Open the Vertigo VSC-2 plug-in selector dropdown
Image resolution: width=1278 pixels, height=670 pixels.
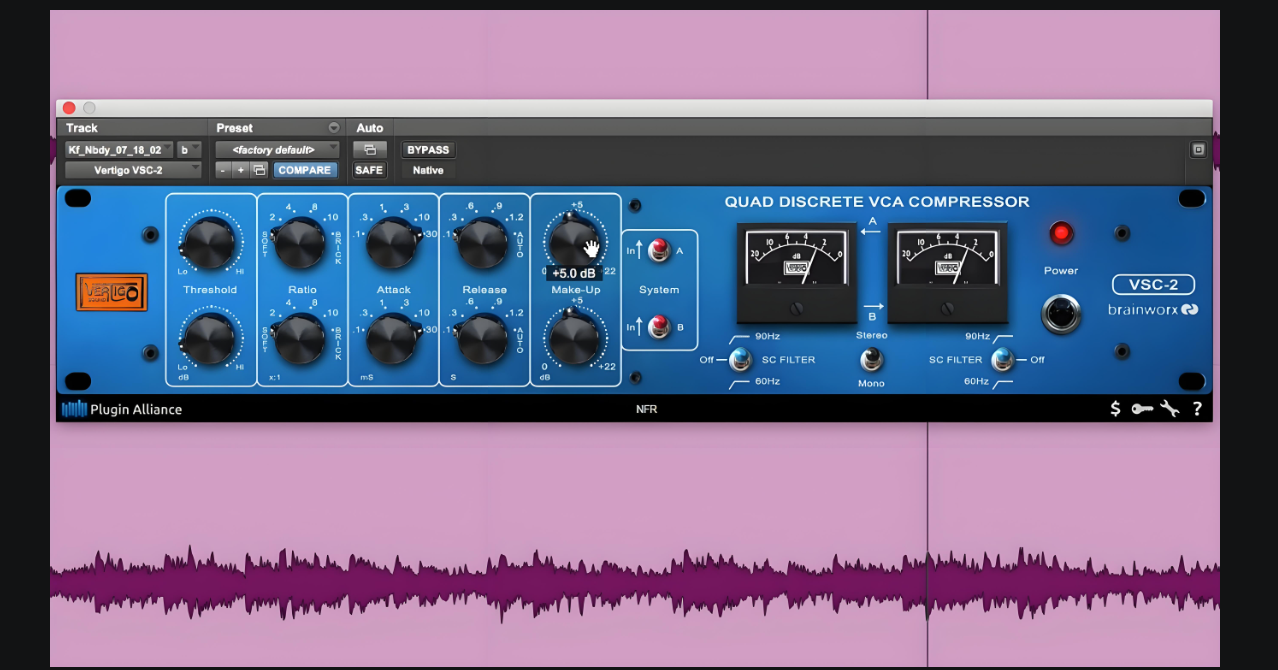[133, 170]
